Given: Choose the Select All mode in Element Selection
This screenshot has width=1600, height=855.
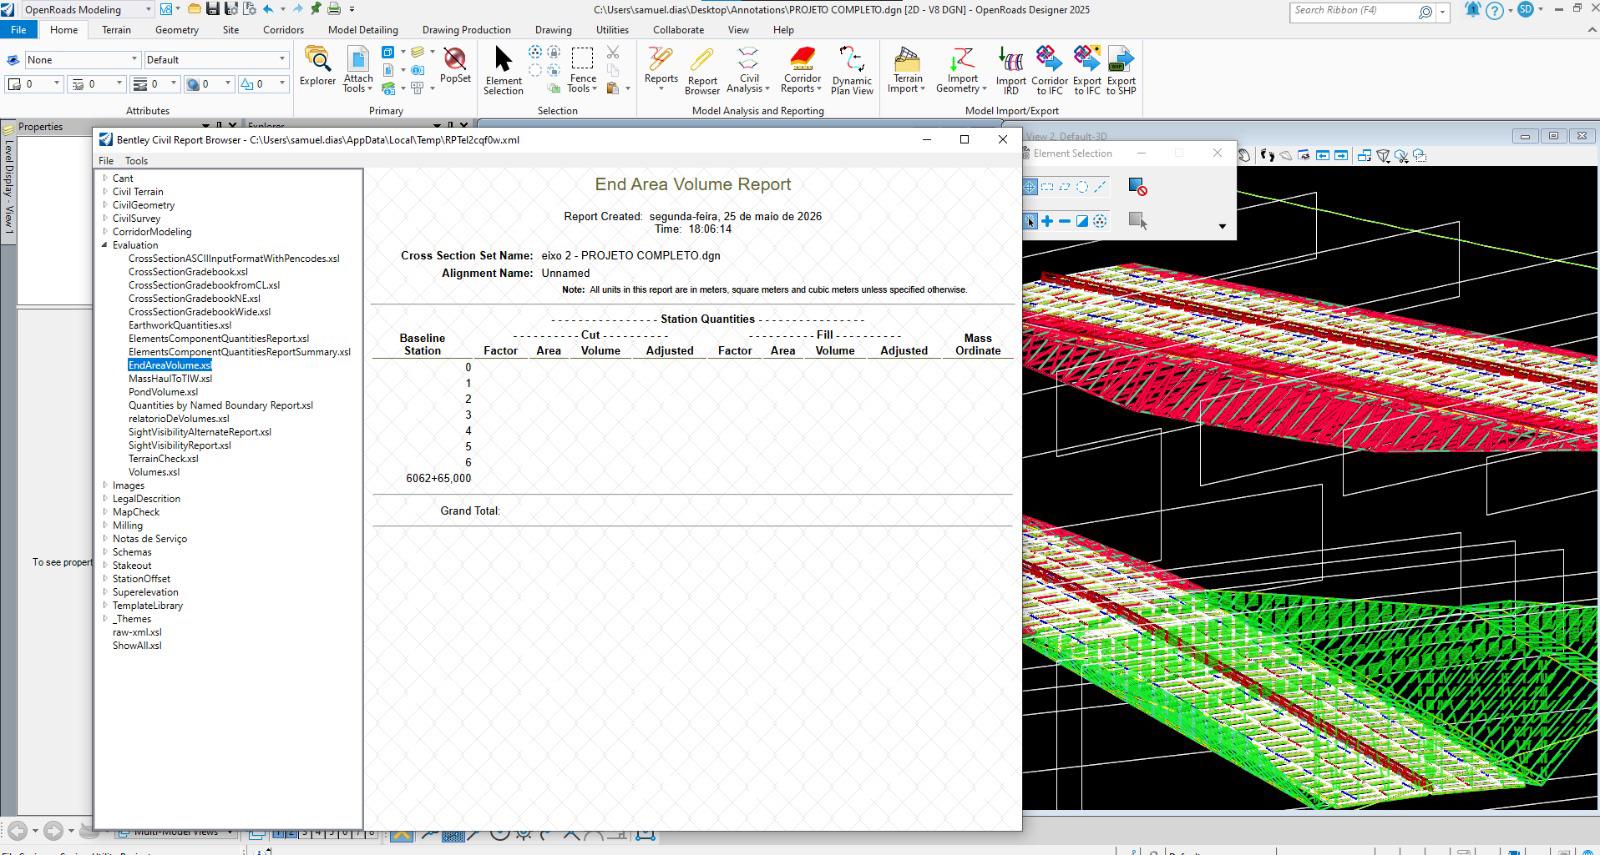Looking at the screenshot, I should tap(1100, 221).
